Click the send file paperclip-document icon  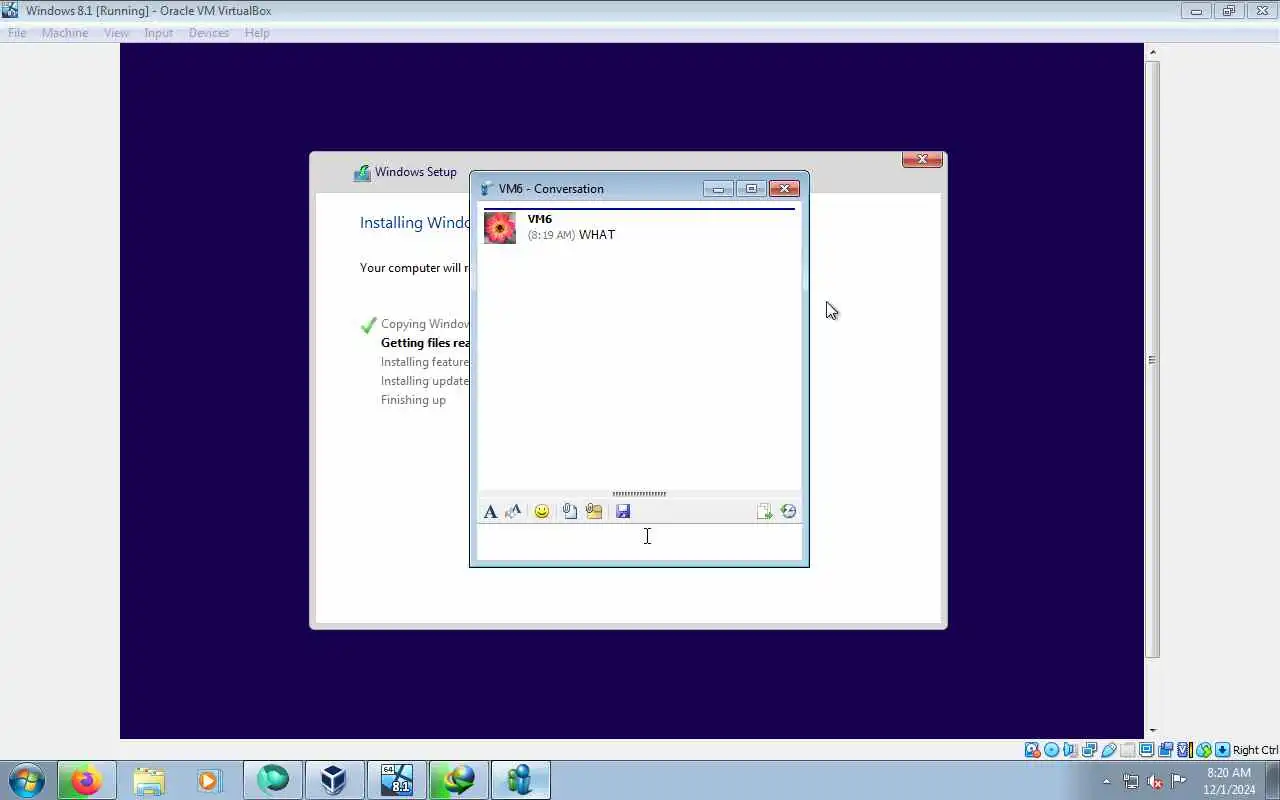(x=569, y=512)
